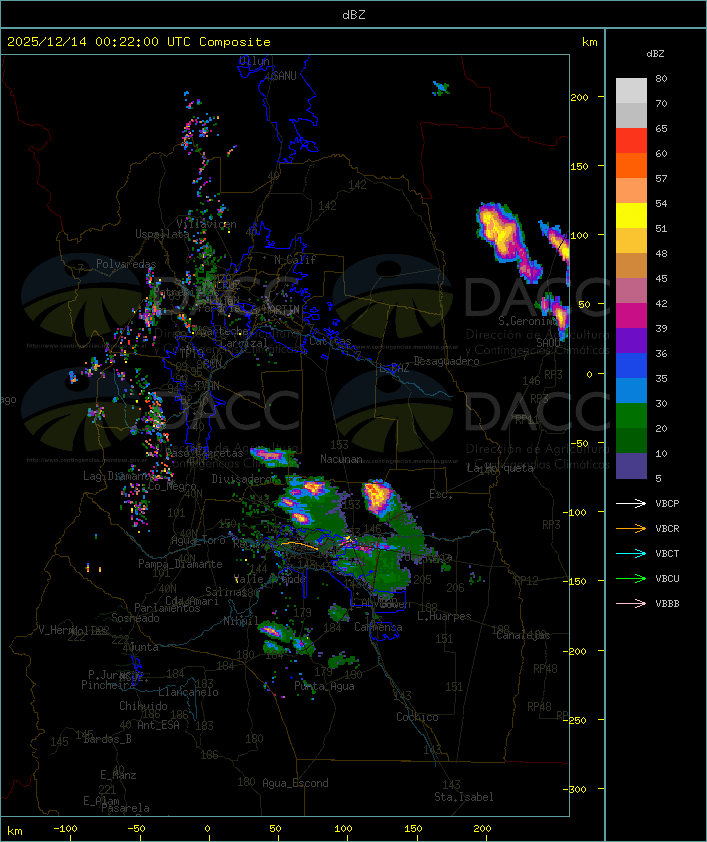Select the mauve 42-45 dBZ swatch
The height and width of the screenshot is (842, 707).
[631, 291]
